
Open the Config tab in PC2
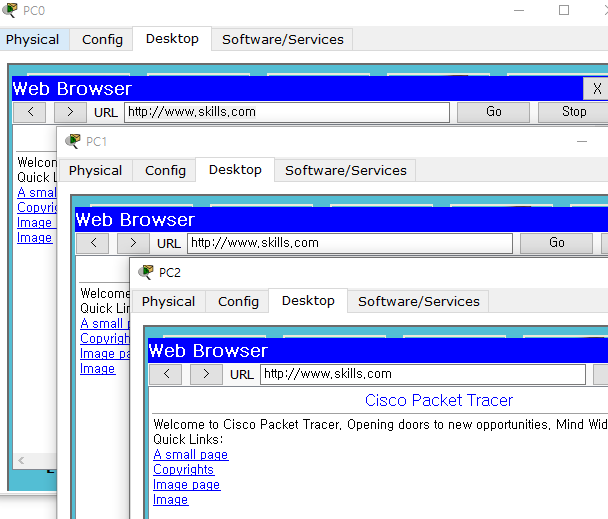click(238, 302)
